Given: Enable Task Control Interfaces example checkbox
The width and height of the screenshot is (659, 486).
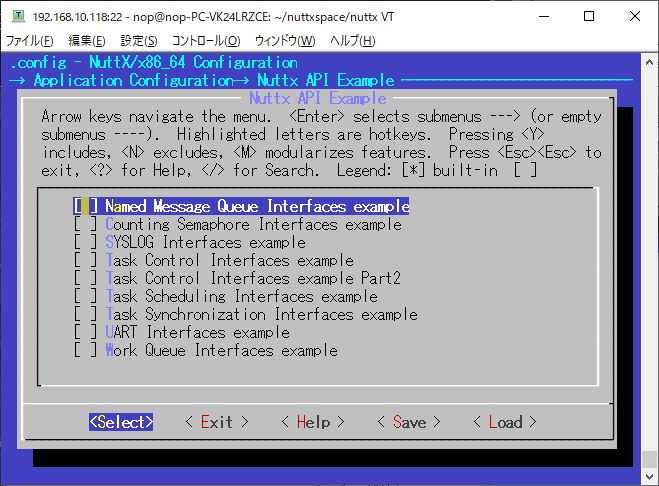Looking at the screenshot, I should (85, 260).
